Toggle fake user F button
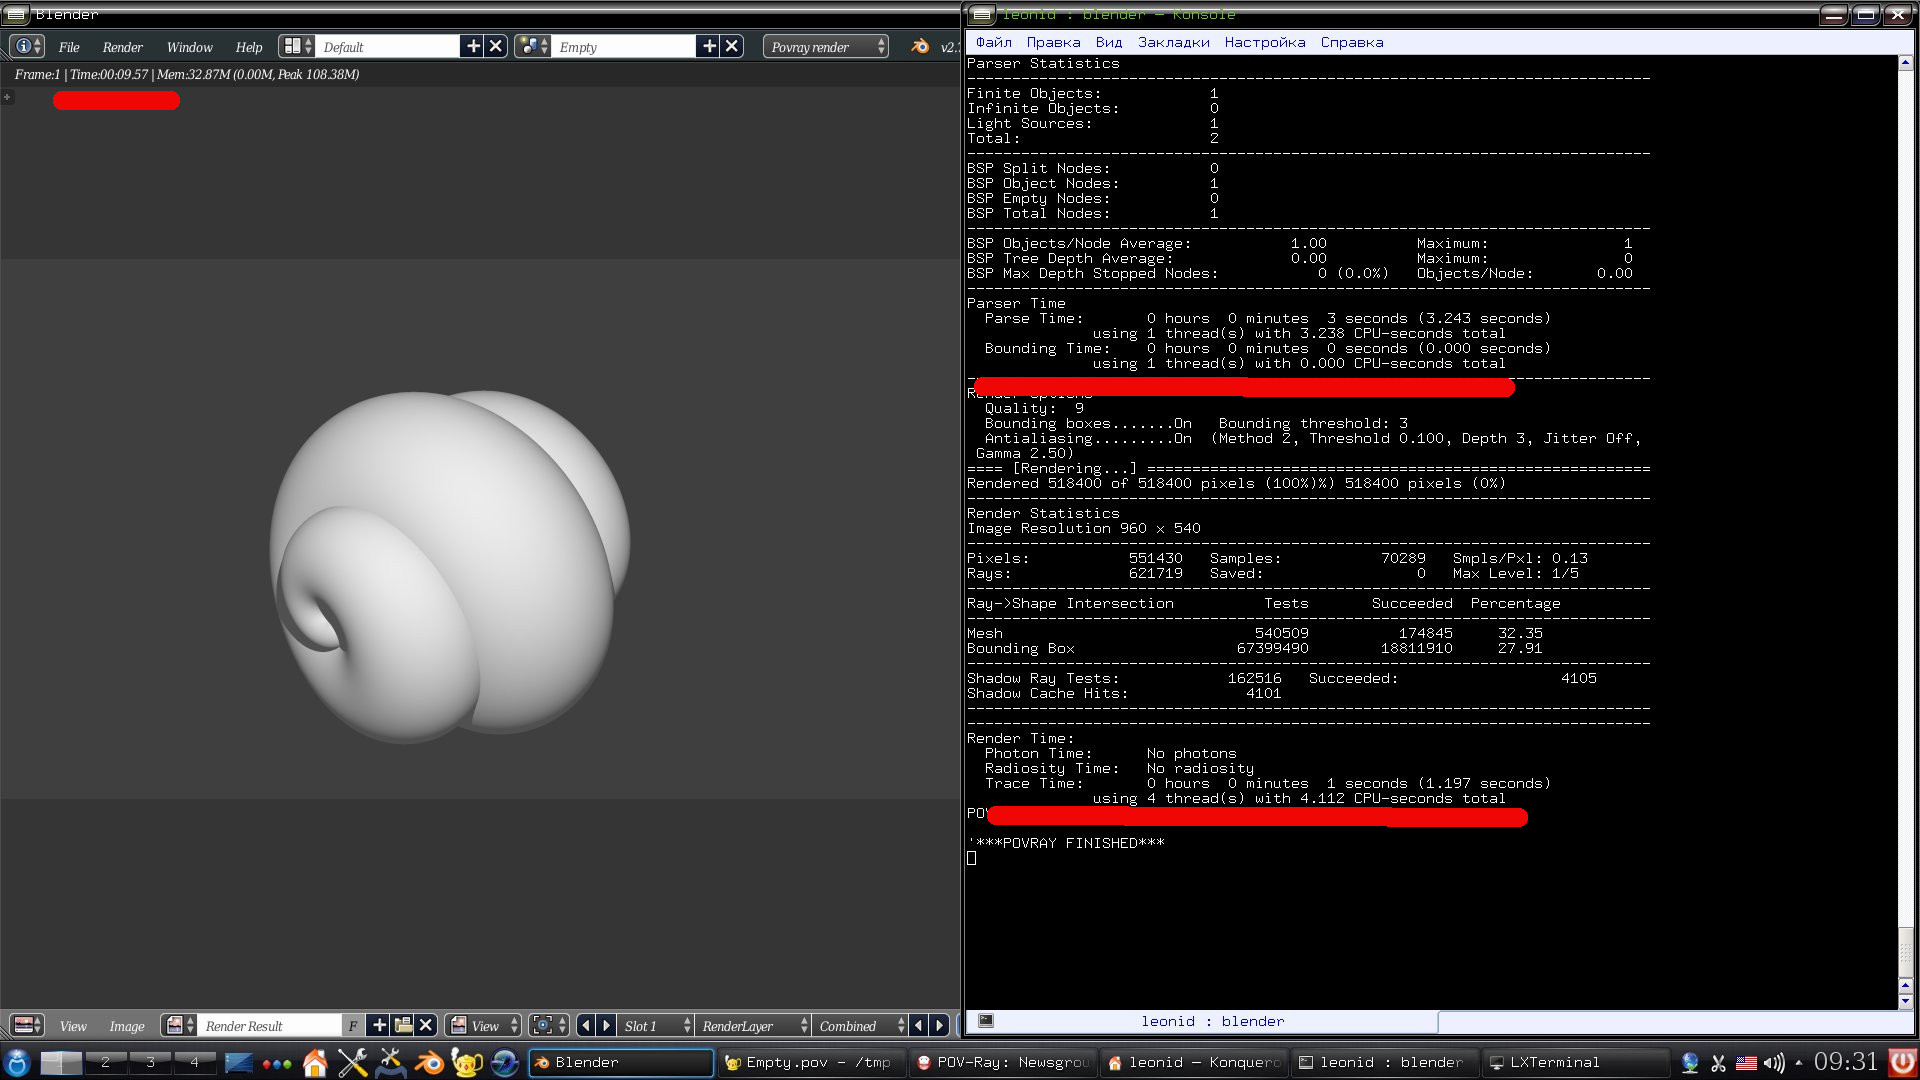The image size is (1920, 1080). (352, 1025)
